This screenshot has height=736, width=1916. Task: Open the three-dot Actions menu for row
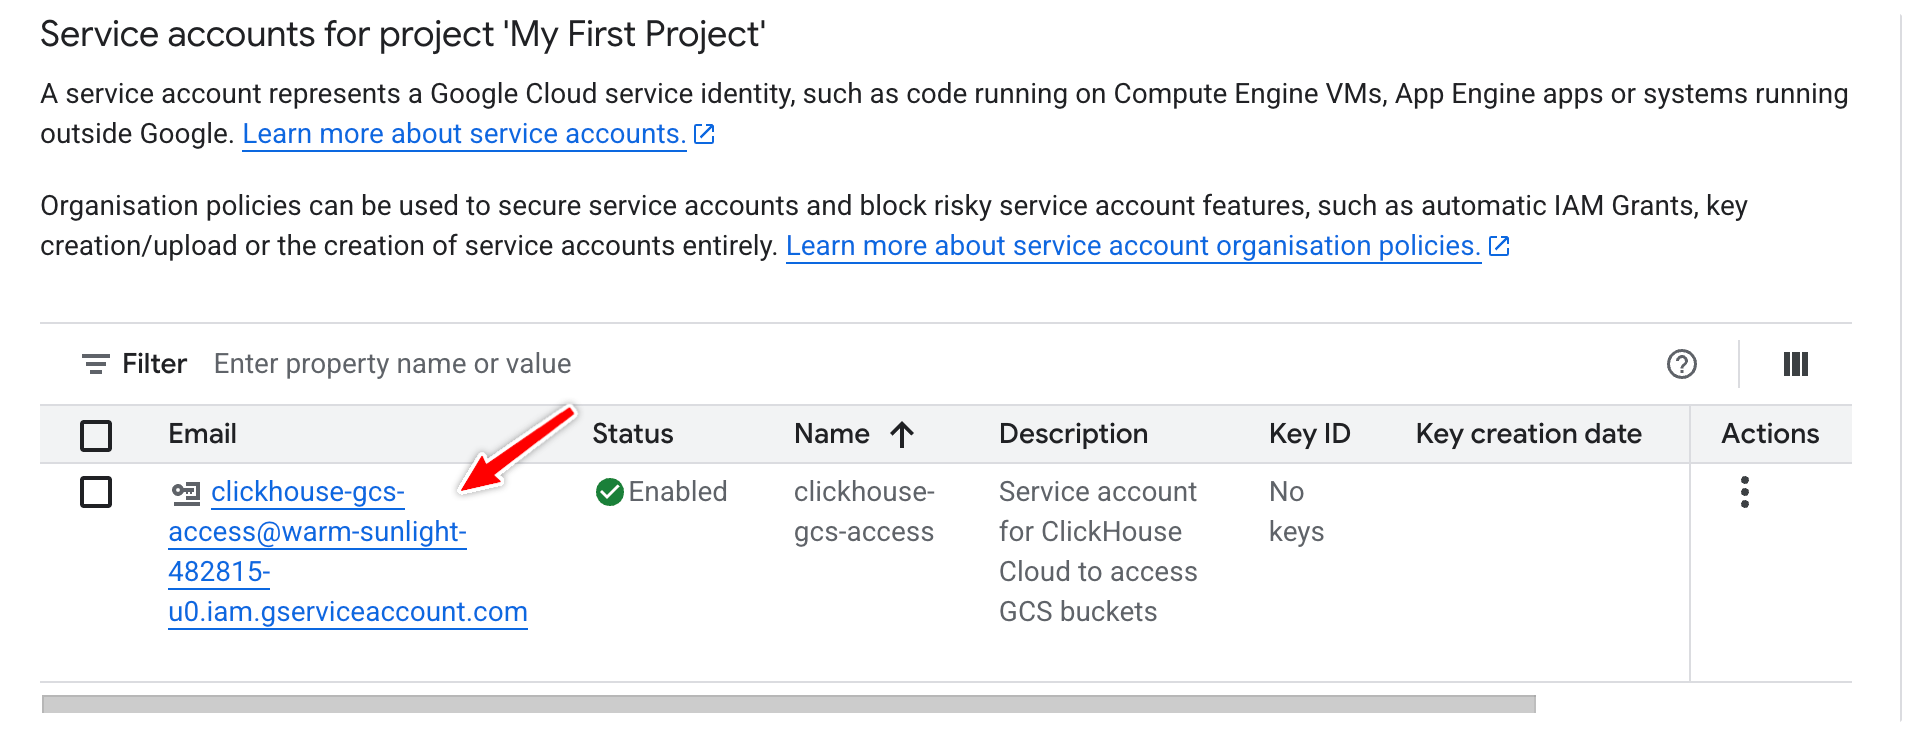tap(1744, 492)
